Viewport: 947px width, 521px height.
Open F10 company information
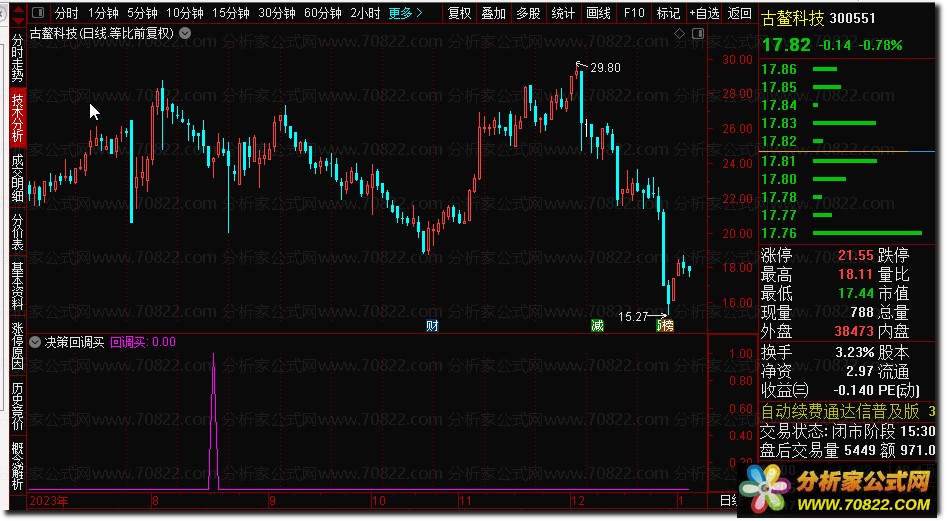click(634, 13)
